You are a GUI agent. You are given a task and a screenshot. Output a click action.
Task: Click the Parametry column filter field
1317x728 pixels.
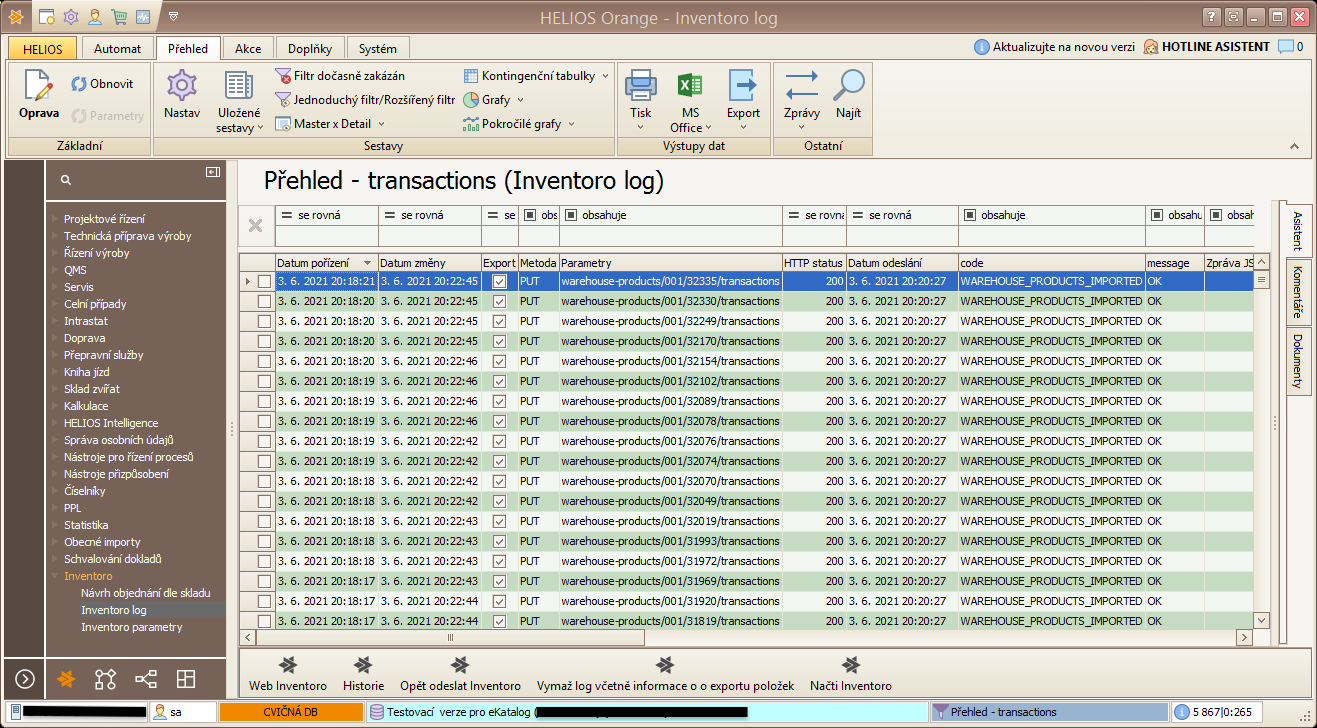670,236
